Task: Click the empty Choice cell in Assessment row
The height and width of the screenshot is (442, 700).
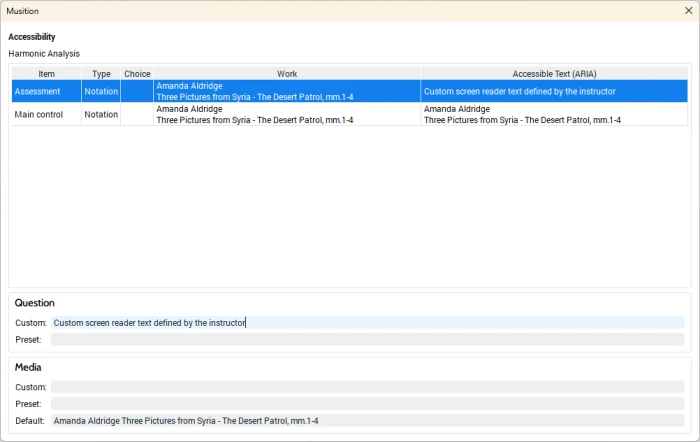Action: click(137, 91)
